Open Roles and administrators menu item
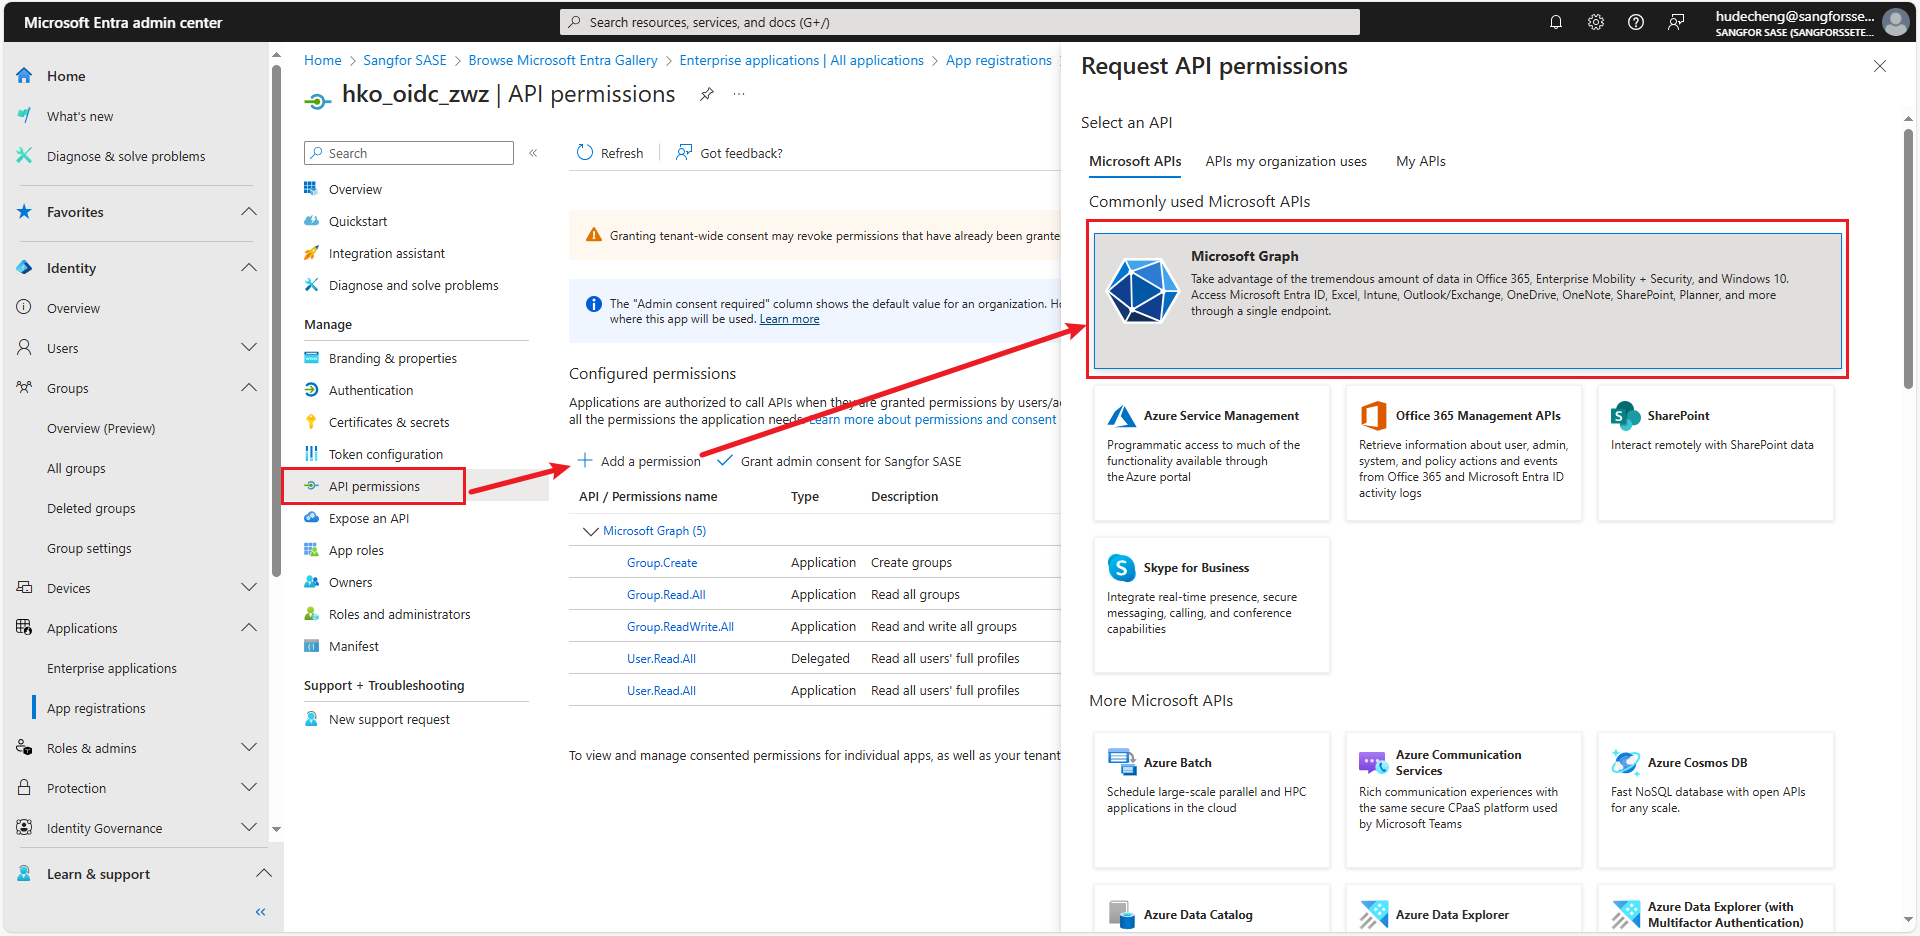Viewport: 1920px width, 936px height. (x=399, y=614)
